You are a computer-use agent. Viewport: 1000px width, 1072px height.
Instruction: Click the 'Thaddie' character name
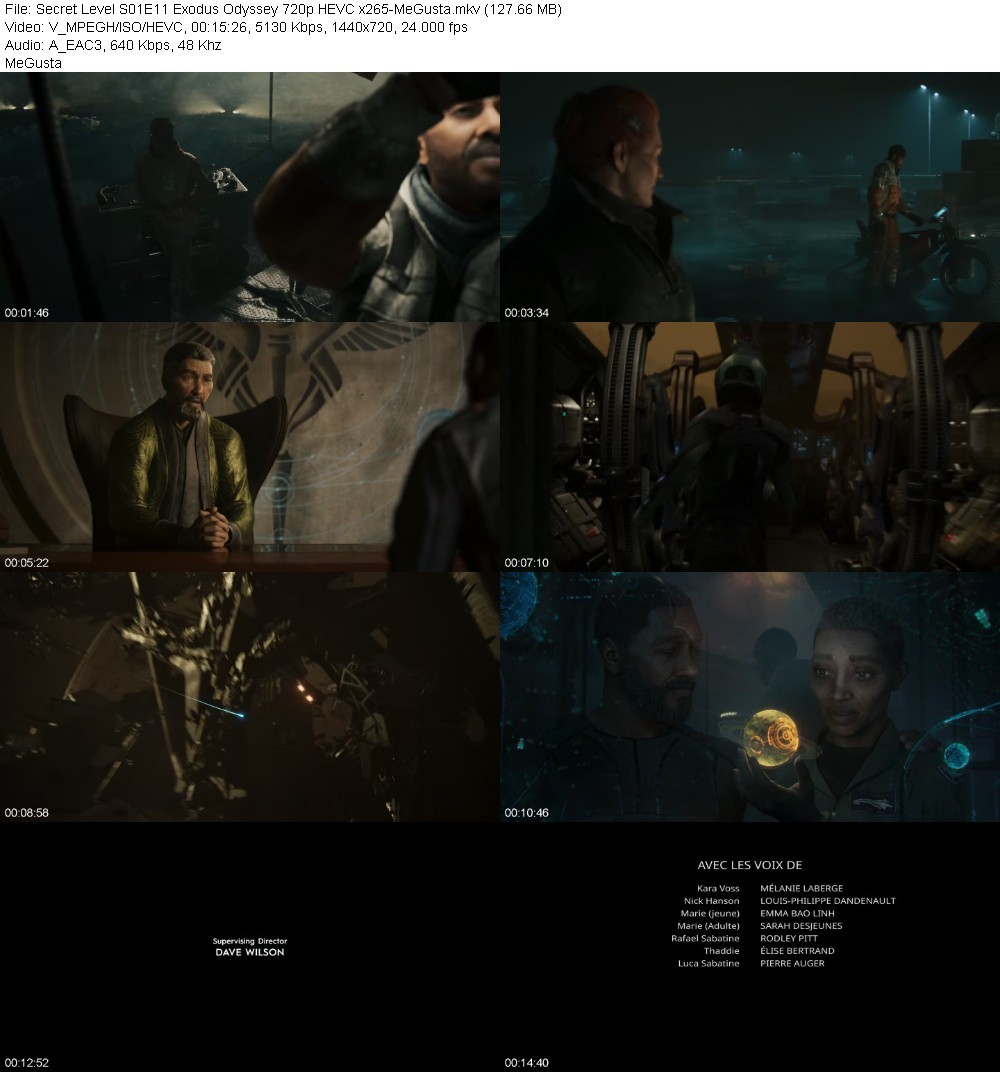click(721, 951)
